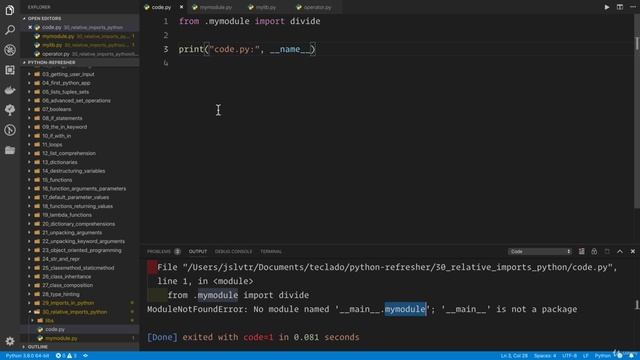Open the Code output channel dropdown
This screenshot has height=360, width=640.
pos(539,251)
